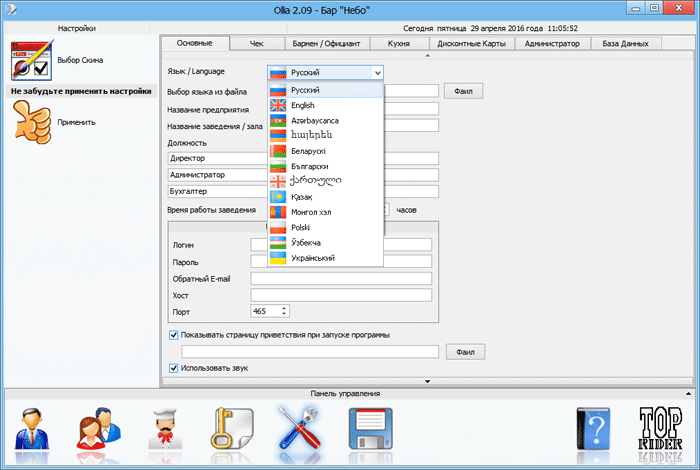The width and height of the screenshot is (700, 470).
Task: Toggle the welcome page on startup checkbox
Action: pos(174,335)
